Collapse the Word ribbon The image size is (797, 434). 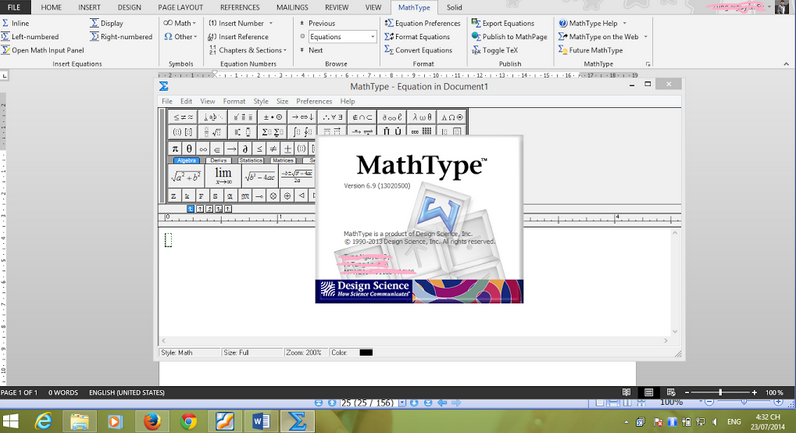click(786, 64)
